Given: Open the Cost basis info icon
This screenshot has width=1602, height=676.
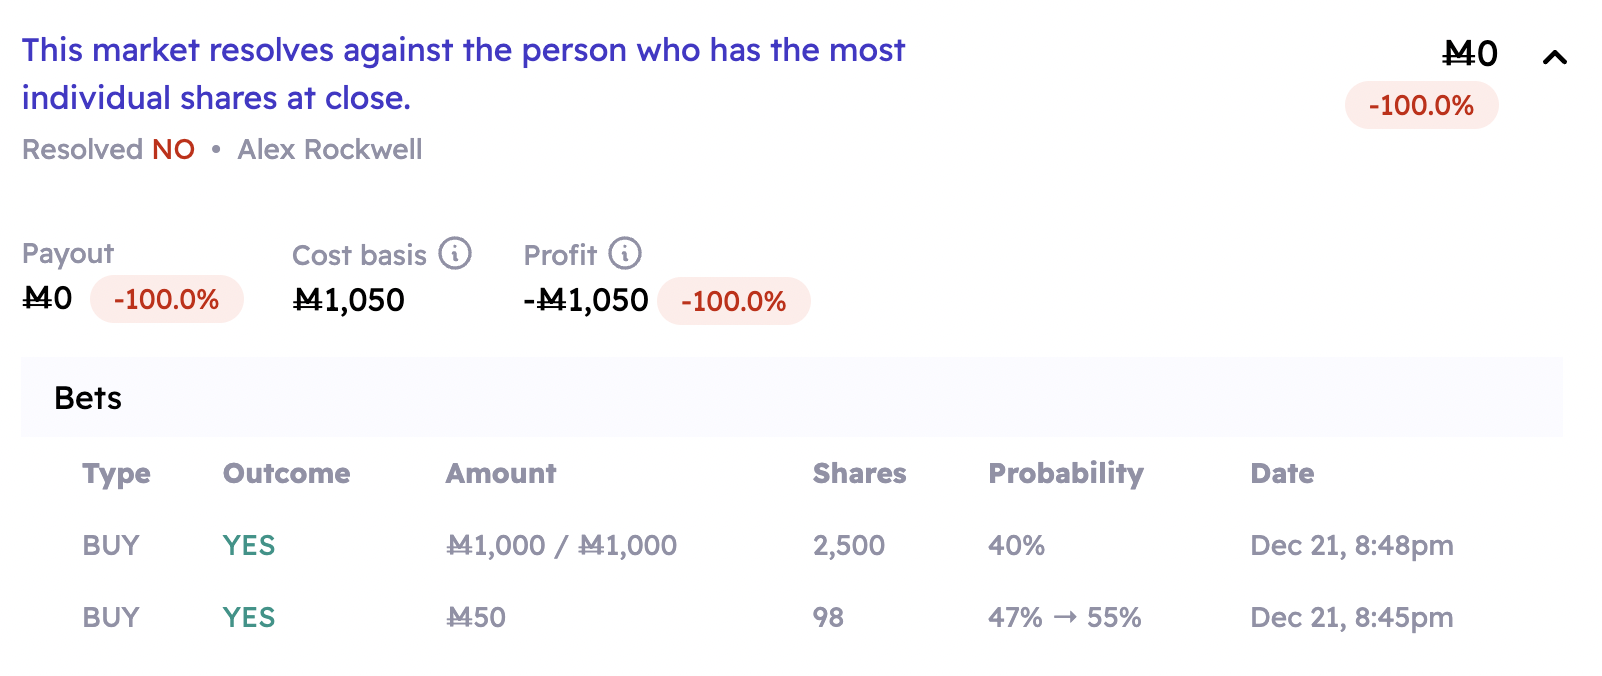Looking at the screenshot, I should [455, 254].
